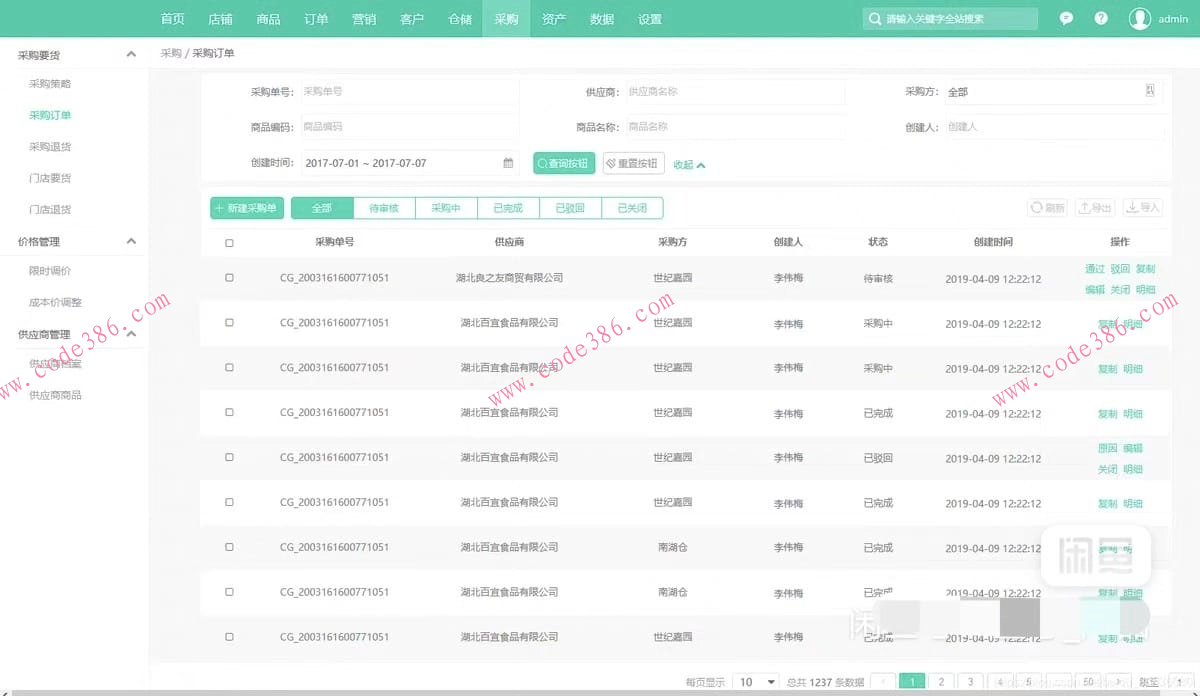1200x696 pixels.
Task: Open the calendar icon next to 创建时间
Action: coord(508,162)
